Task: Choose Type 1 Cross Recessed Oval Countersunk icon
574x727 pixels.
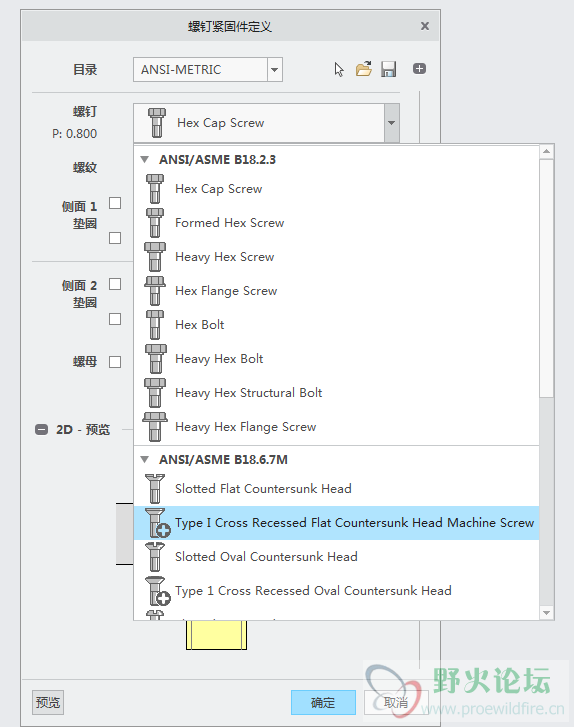Action: tap(157, 591)
